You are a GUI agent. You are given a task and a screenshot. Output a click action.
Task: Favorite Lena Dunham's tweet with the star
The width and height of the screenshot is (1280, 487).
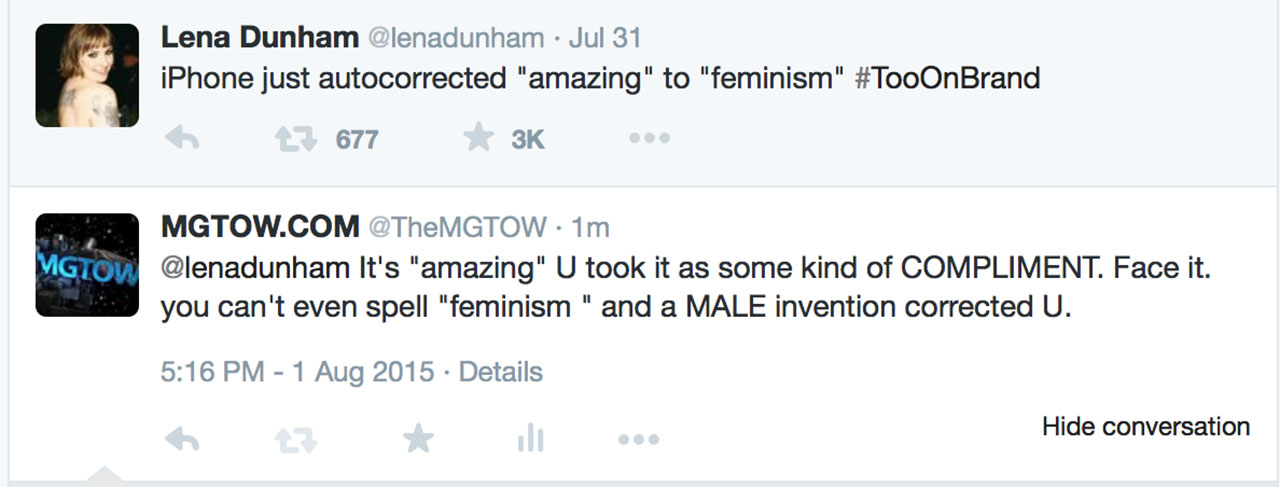tap(479, 139)
